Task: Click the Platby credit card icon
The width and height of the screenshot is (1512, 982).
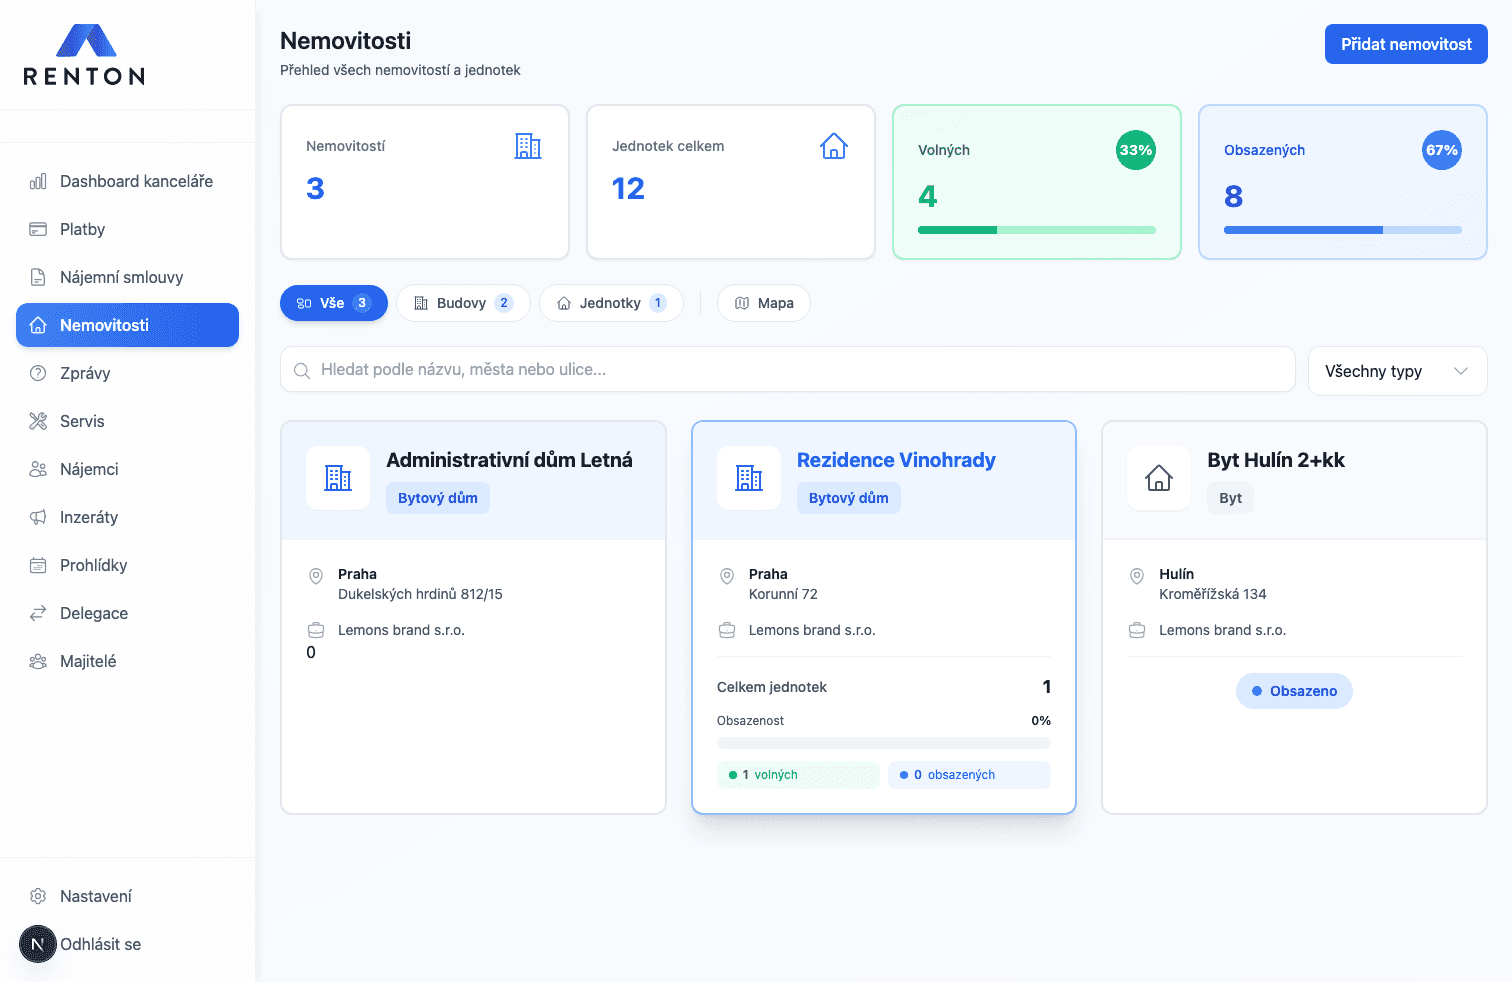Action: 38,229
